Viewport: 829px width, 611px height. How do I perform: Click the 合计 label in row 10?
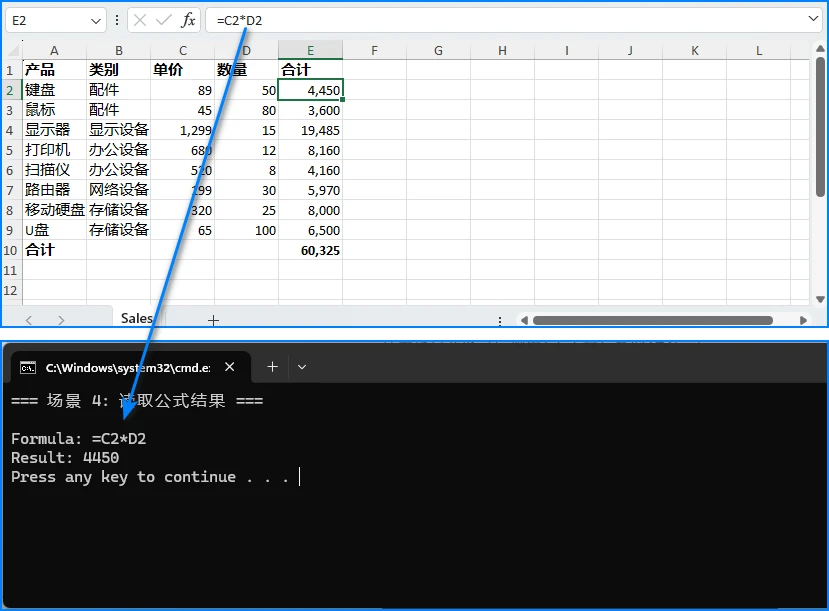(x=54, y=251)
